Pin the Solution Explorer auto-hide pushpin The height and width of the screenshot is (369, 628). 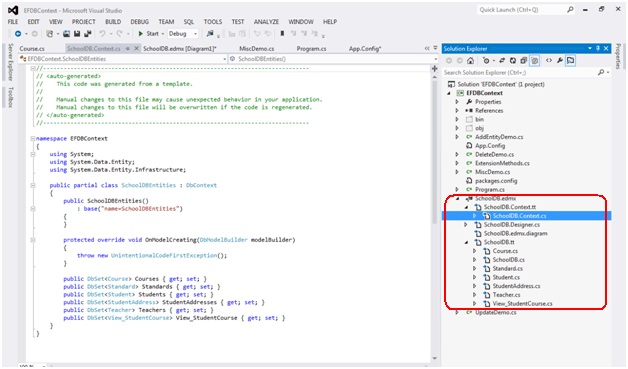[x=598, y=48]
